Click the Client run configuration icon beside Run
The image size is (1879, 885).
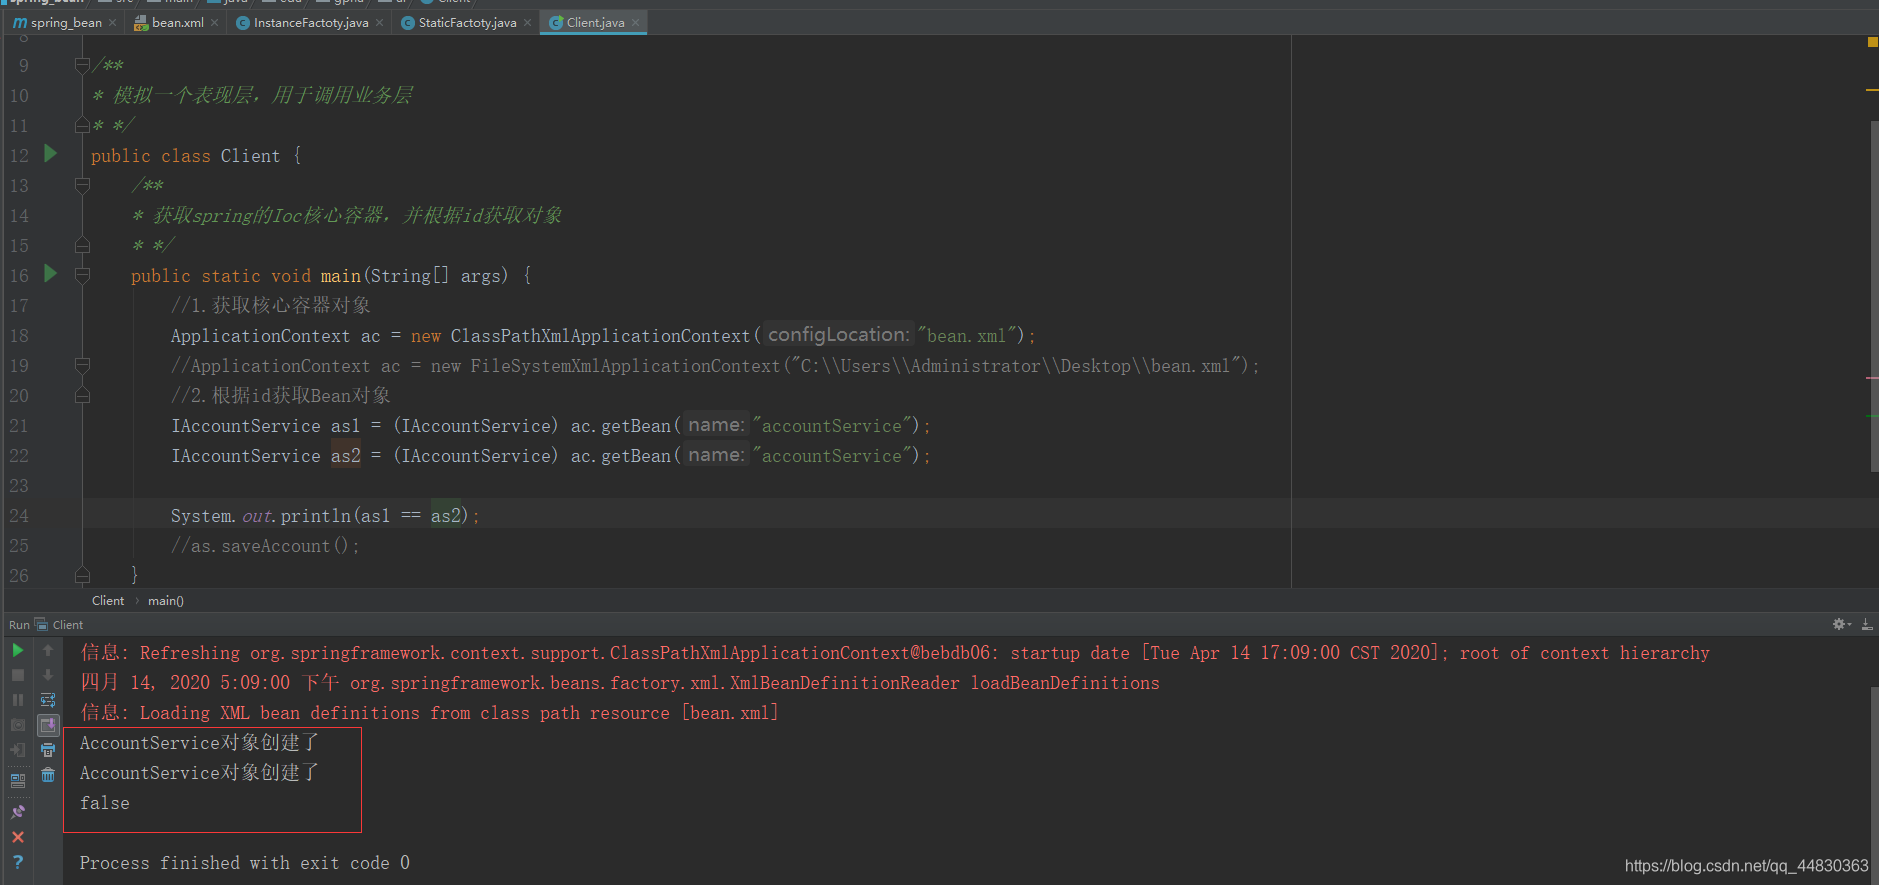pos(42,624)
